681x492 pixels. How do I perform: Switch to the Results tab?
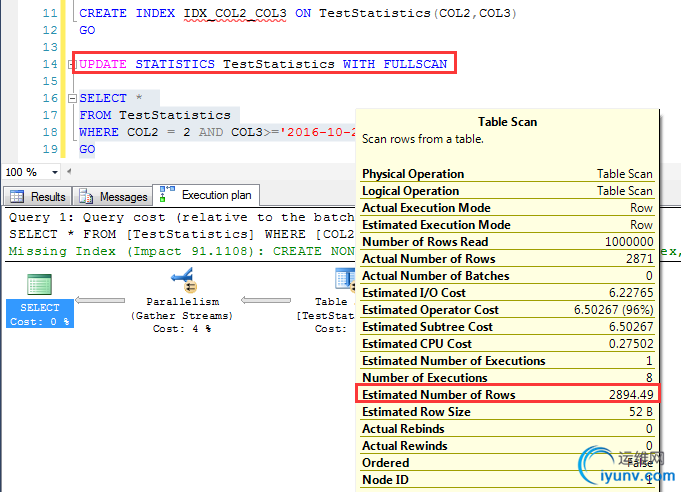(x=38, y=196)
